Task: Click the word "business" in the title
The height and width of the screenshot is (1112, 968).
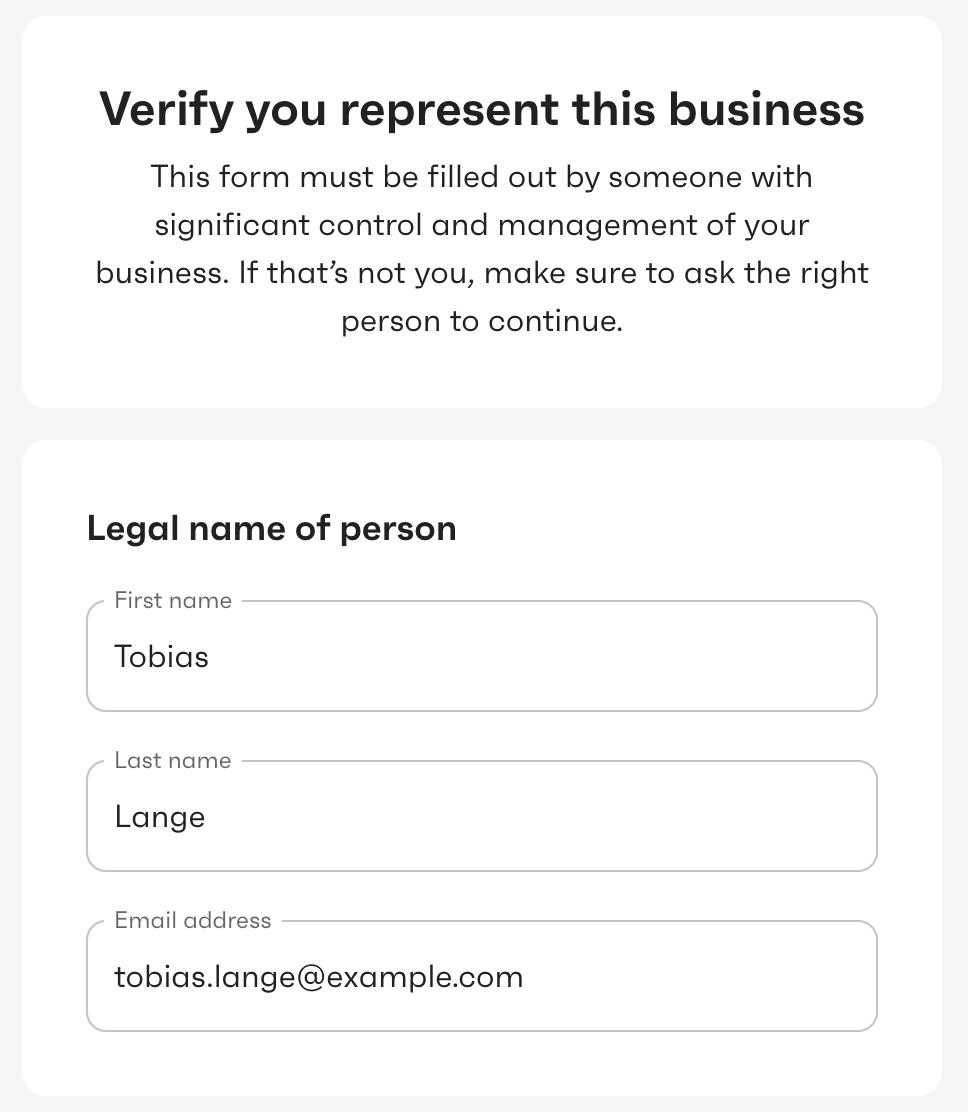Action: coord(767,110)
